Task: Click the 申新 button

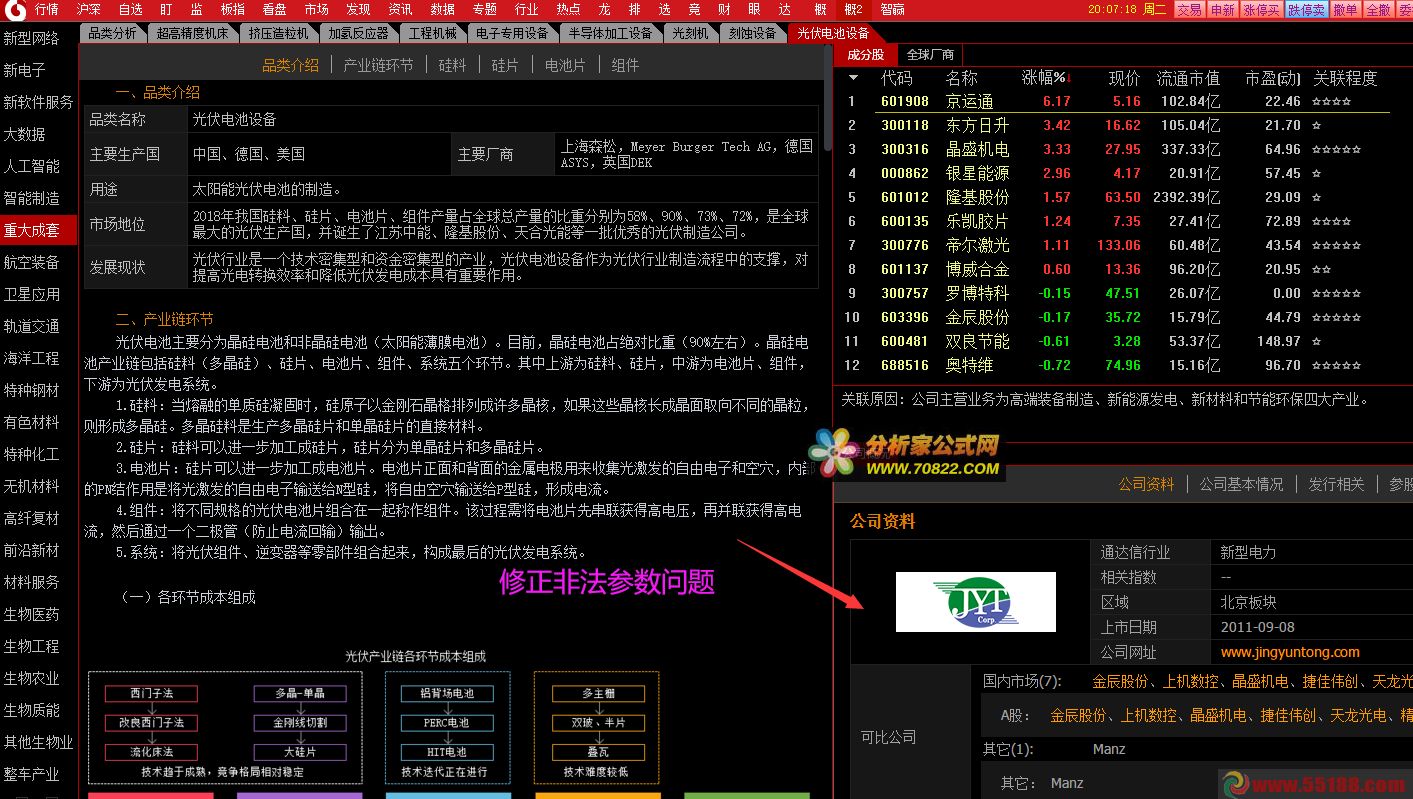Action: (1222, 9)
